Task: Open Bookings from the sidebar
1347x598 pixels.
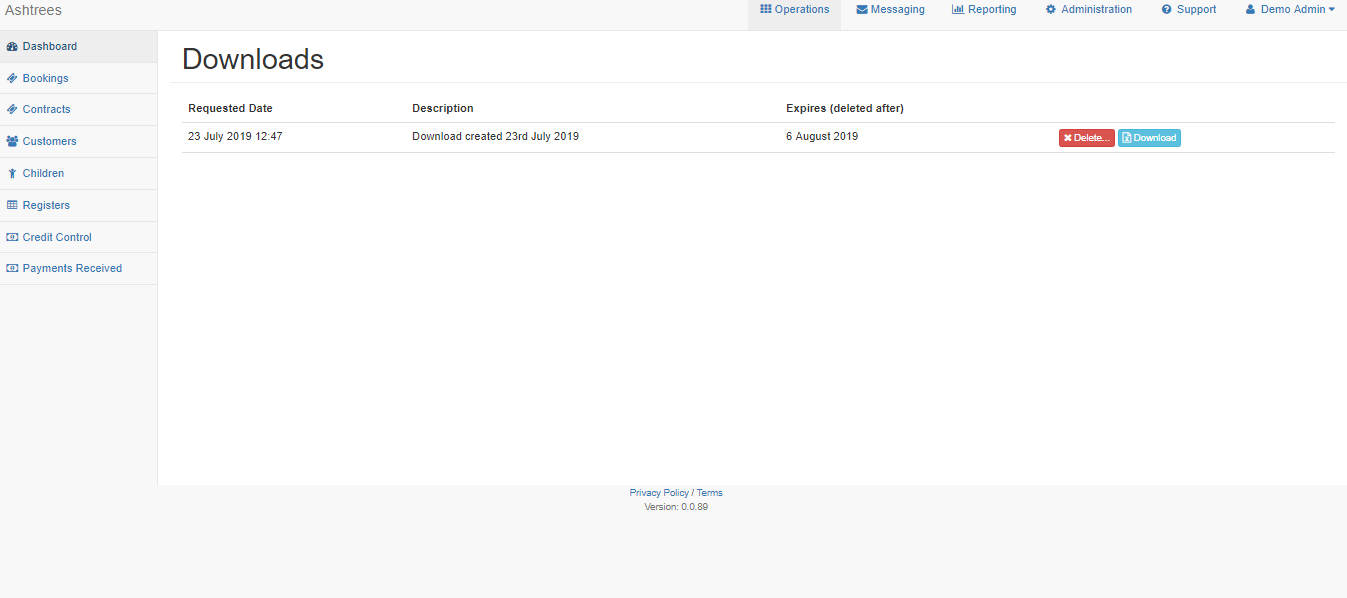Action: [x=78, y=78]
